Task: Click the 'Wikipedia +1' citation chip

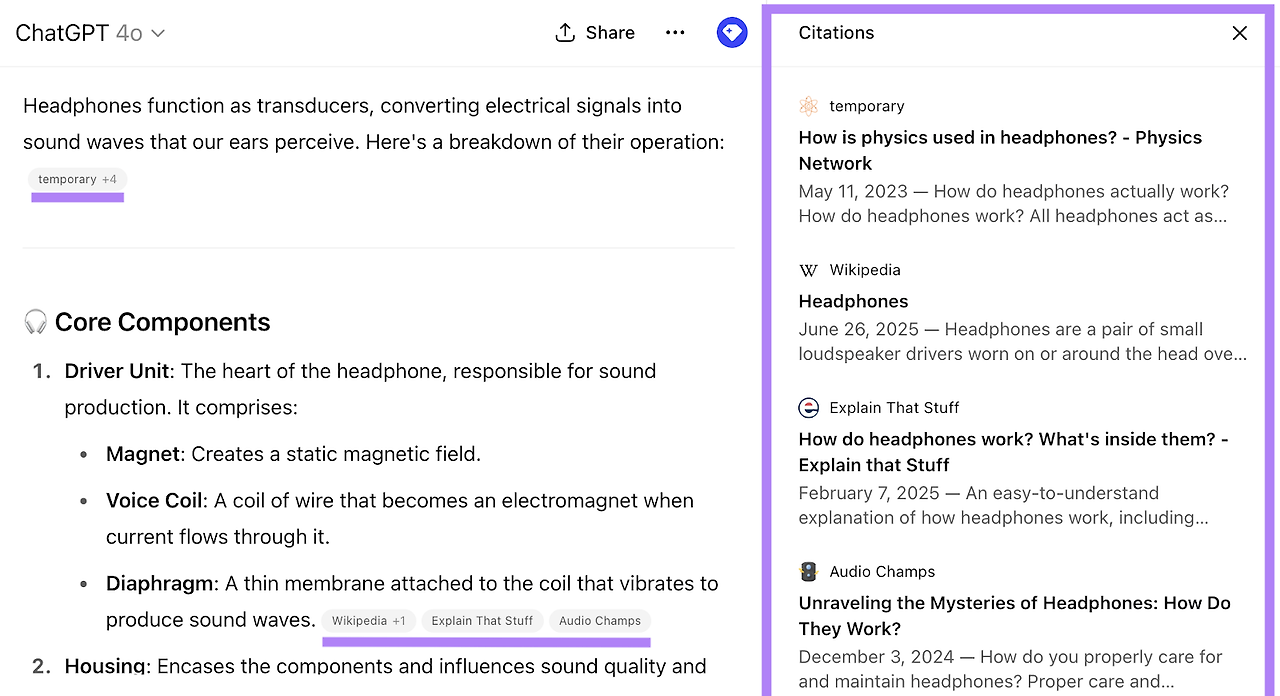Action: point(369,621)
